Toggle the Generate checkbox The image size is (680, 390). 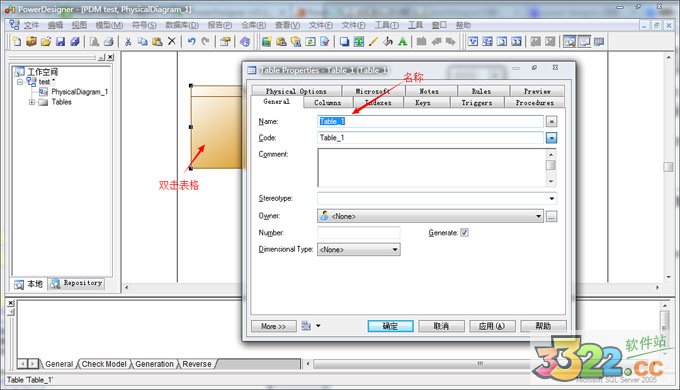pos(464,233)
